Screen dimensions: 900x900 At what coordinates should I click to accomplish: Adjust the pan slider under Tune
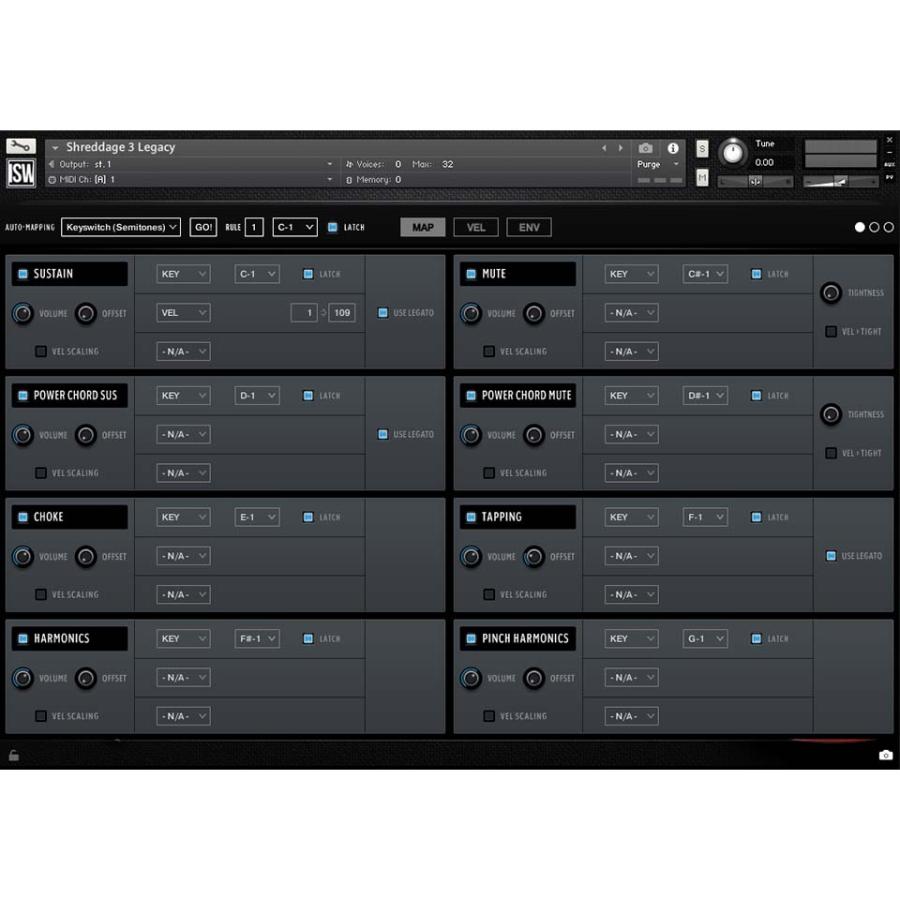755,182
